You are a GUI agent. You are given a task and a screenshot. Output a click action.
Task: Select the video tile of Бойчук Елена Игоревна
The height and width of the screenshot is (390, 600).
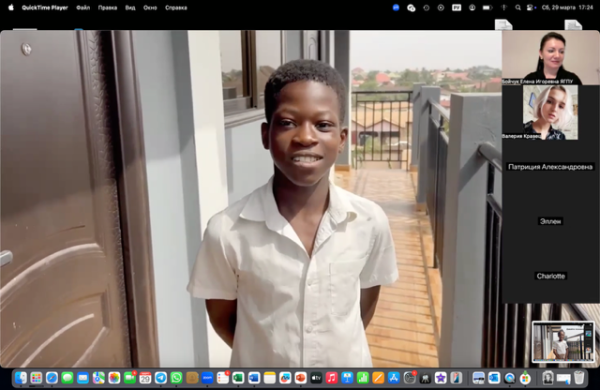point(550,57)
